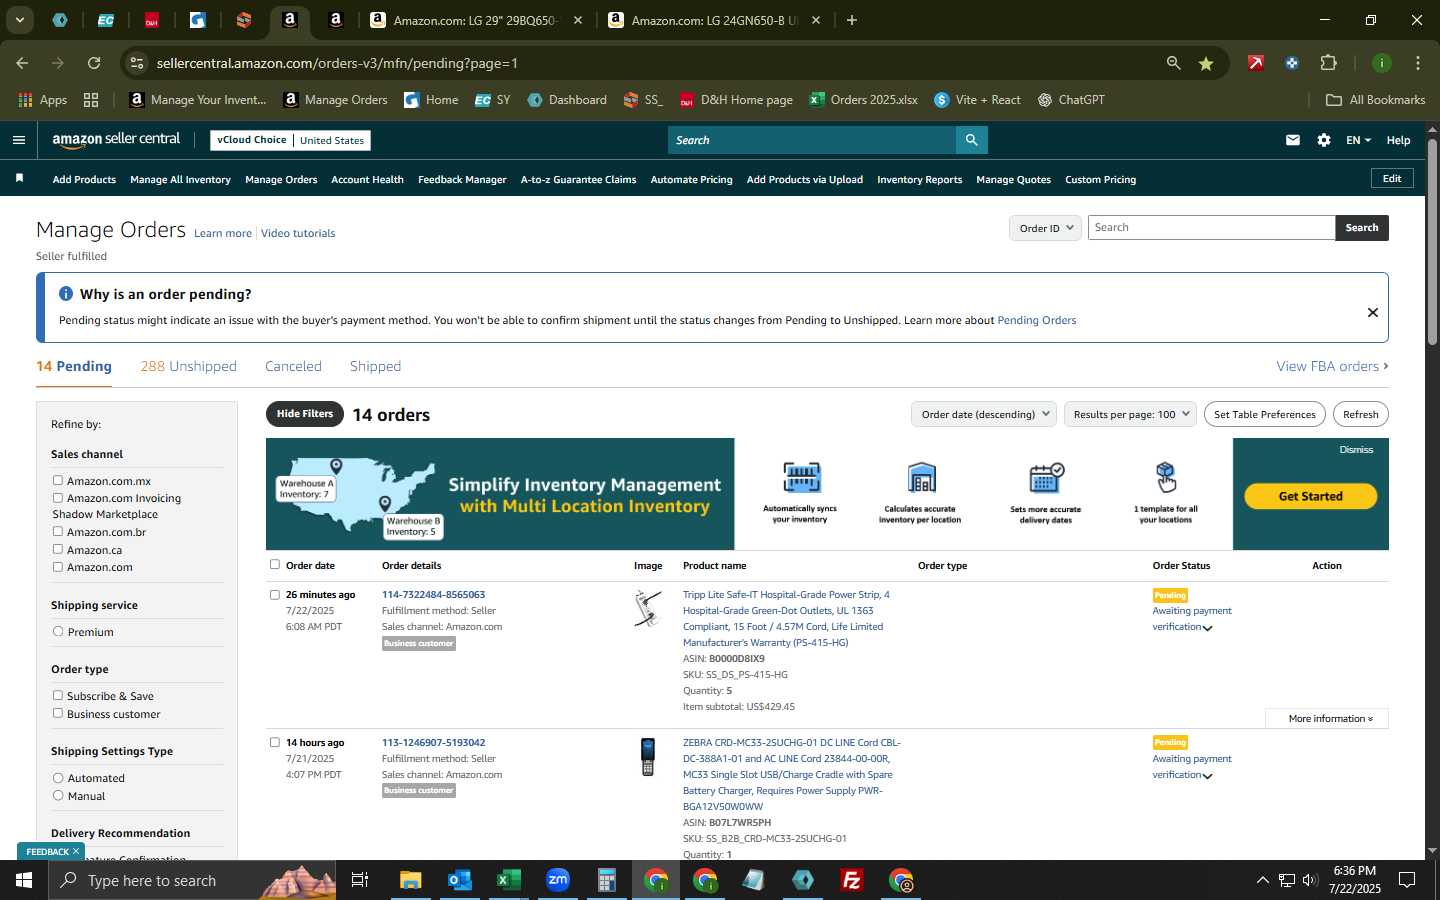Screen dimensions: 1440x900
Task: Open Zoom from the taskbar
Action: point(558,880)
